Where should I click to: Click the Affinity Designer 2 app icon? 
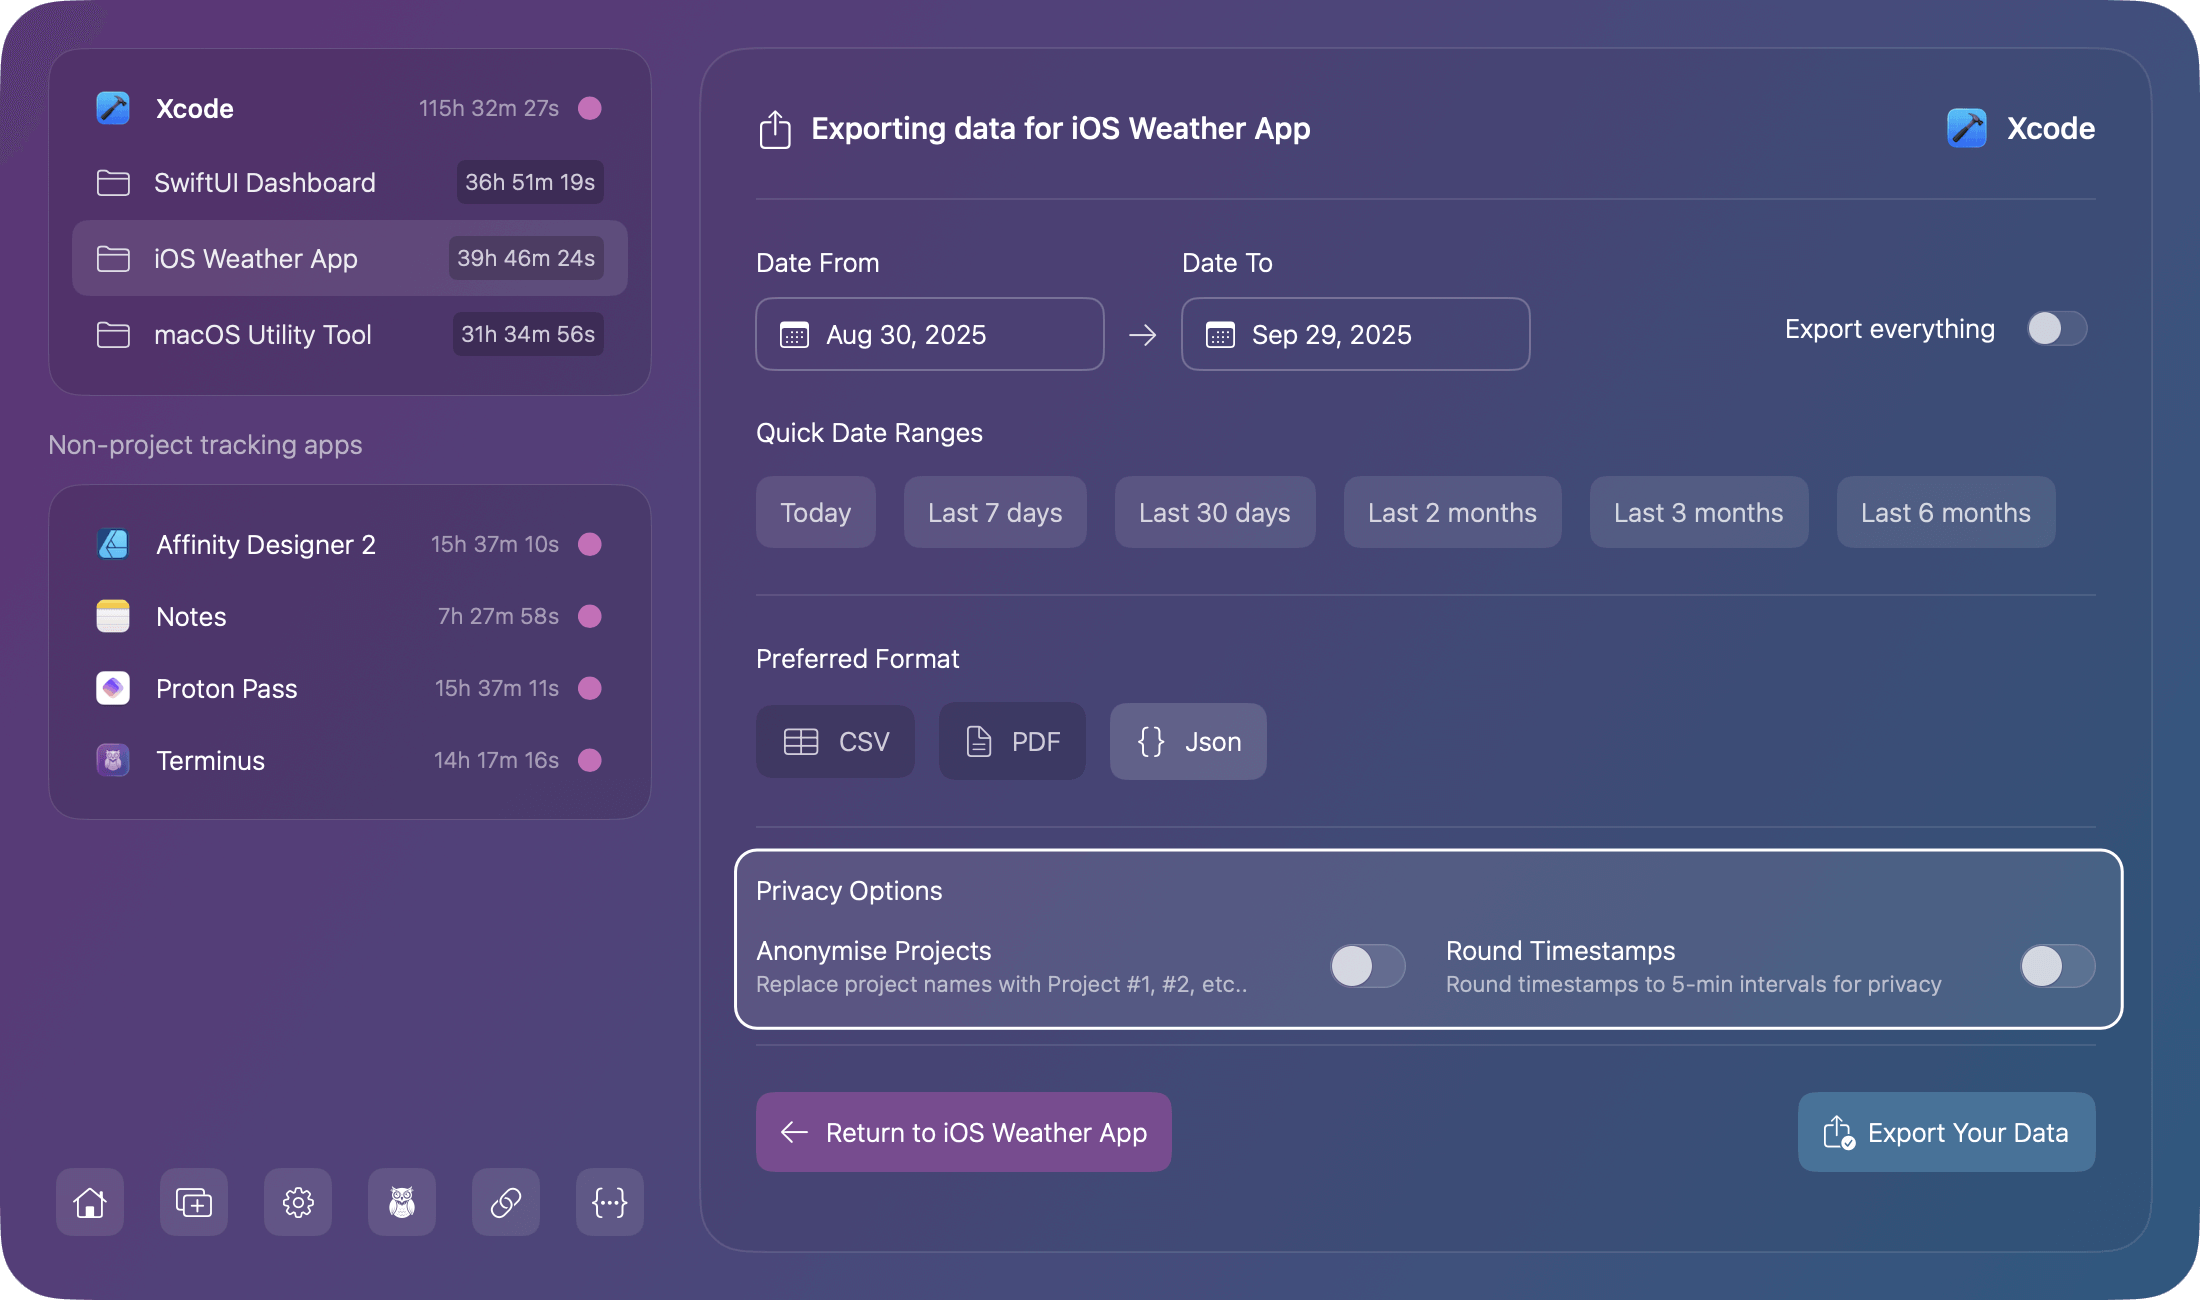point(113,544)
